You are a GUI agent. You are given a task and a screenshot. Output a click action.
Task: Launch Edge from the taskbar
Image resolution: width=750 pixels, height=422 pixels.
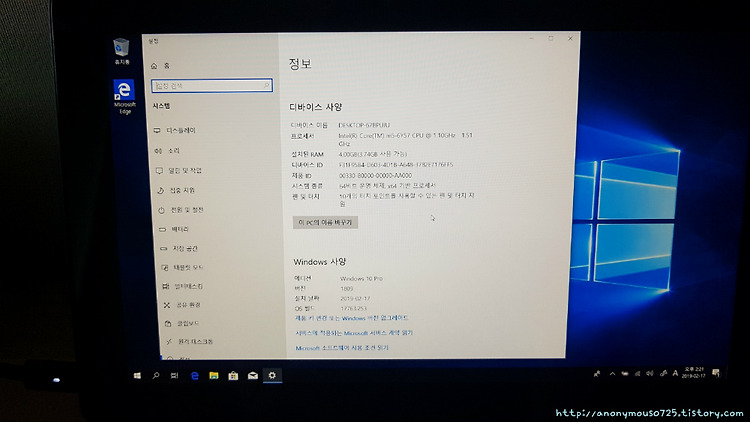195,376
